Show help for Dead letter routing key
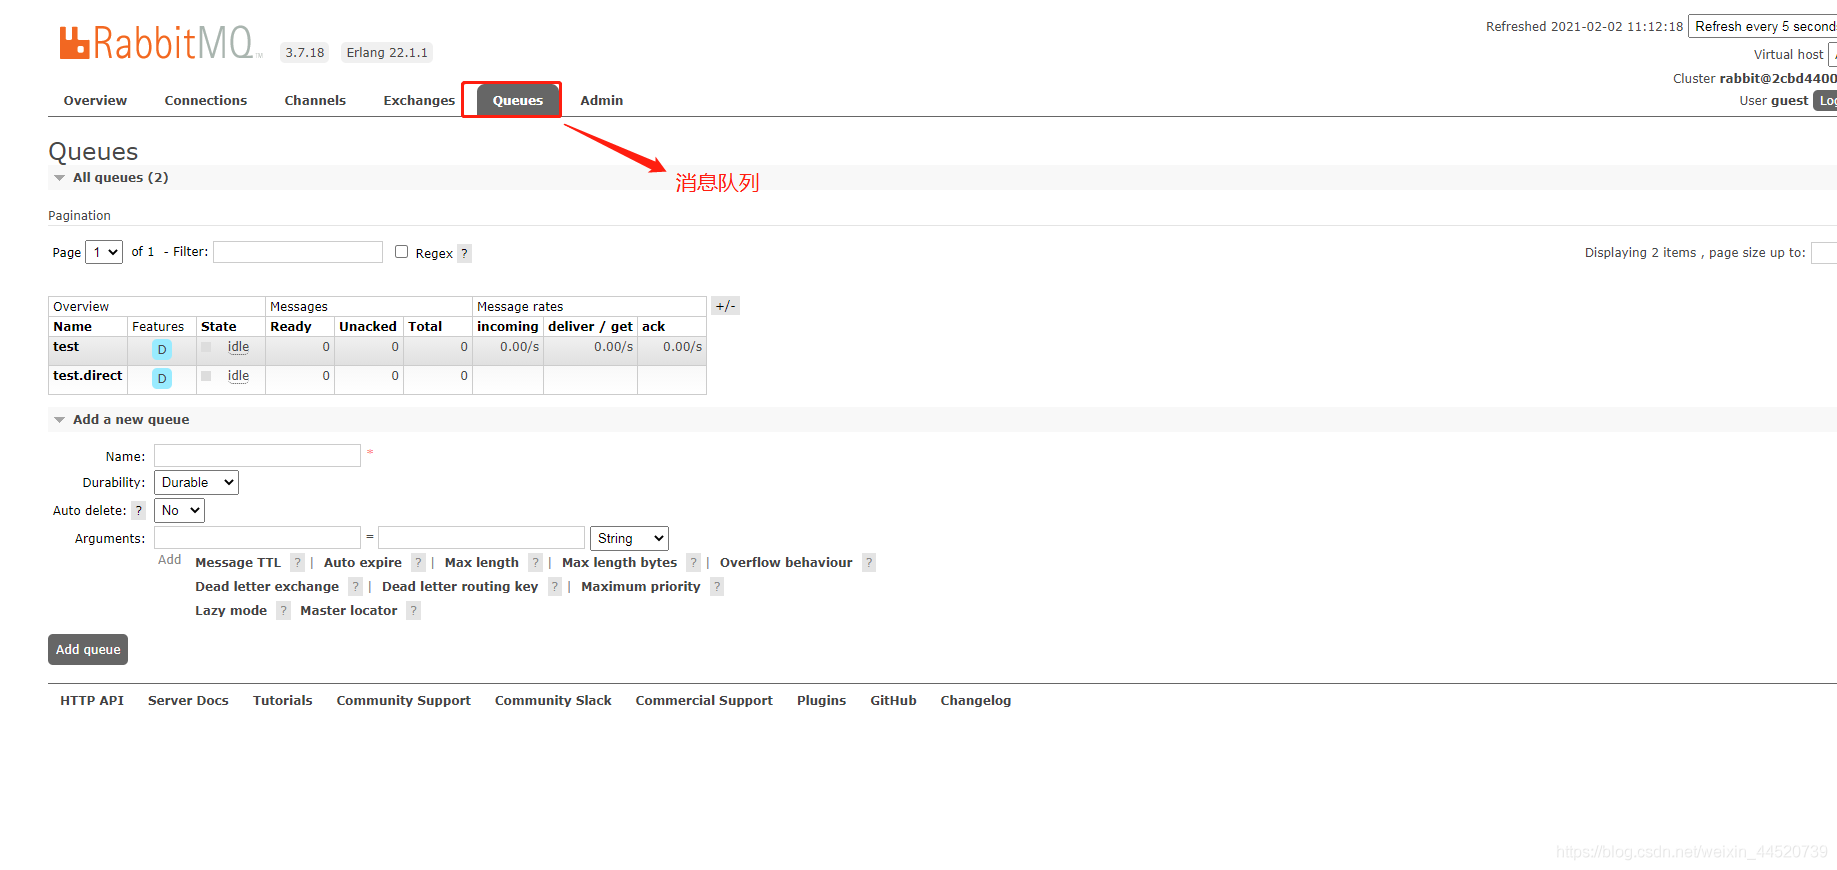Viewport: 1837px width, 870px height. coord(554,587)
